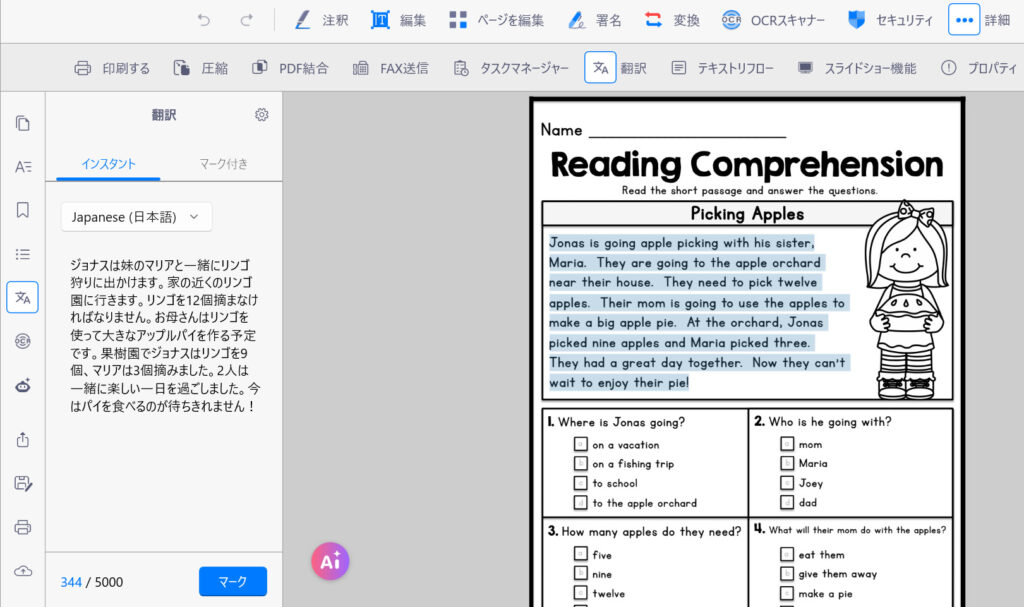Image resolution: width=1024 pixels, height=607 pixels.
Task: Check 'twelve' checkbox
Action: click(581, 593)
